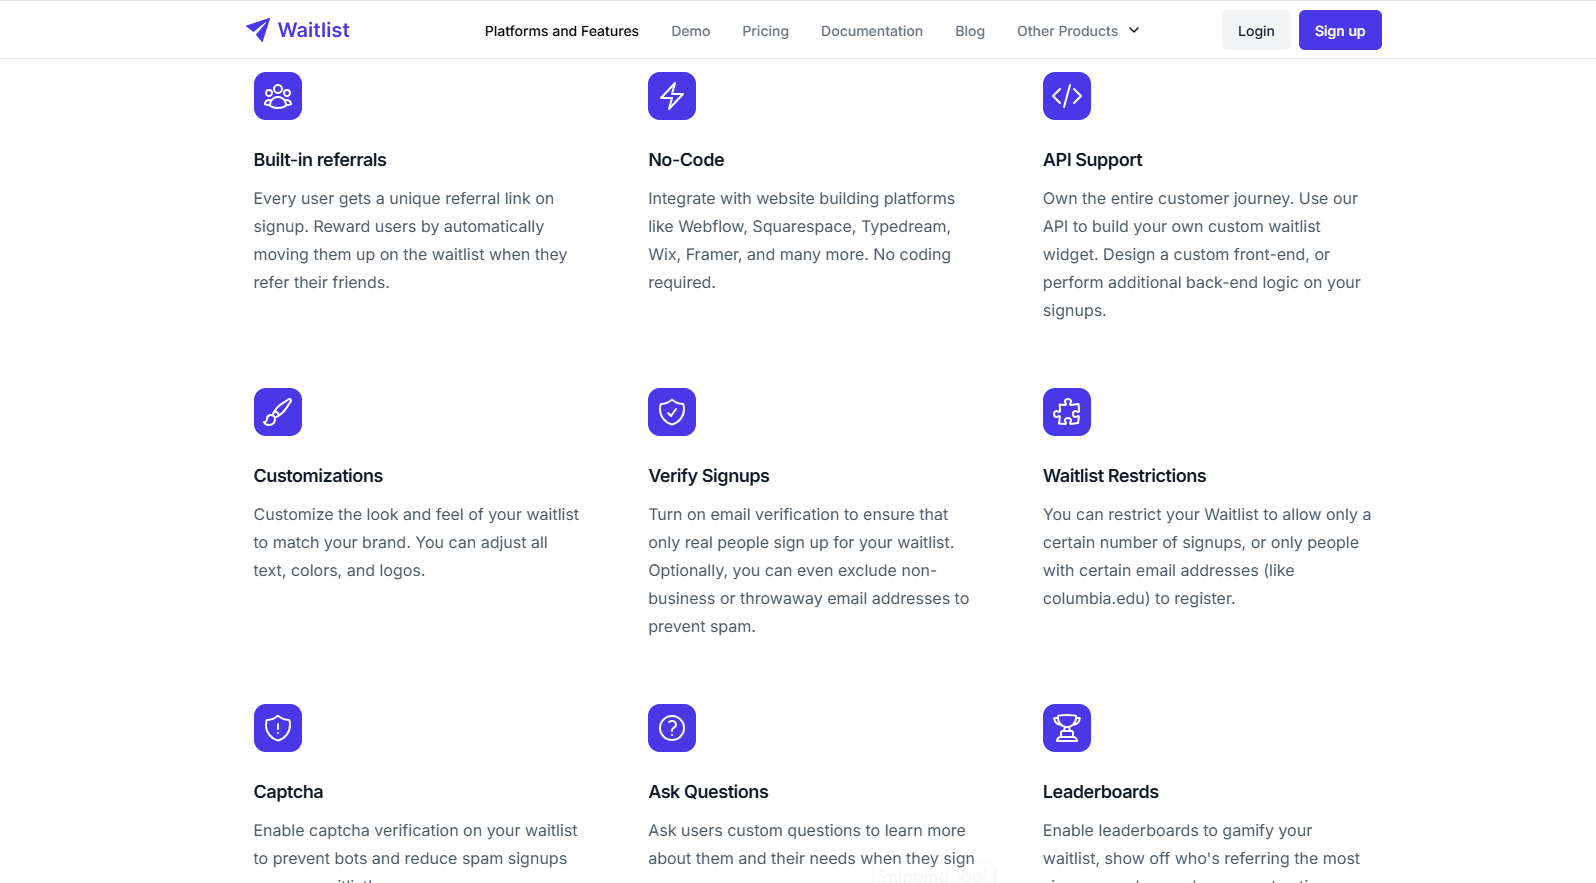
Task: Click the Built-in referrals people icon
Action: [277, 96]
